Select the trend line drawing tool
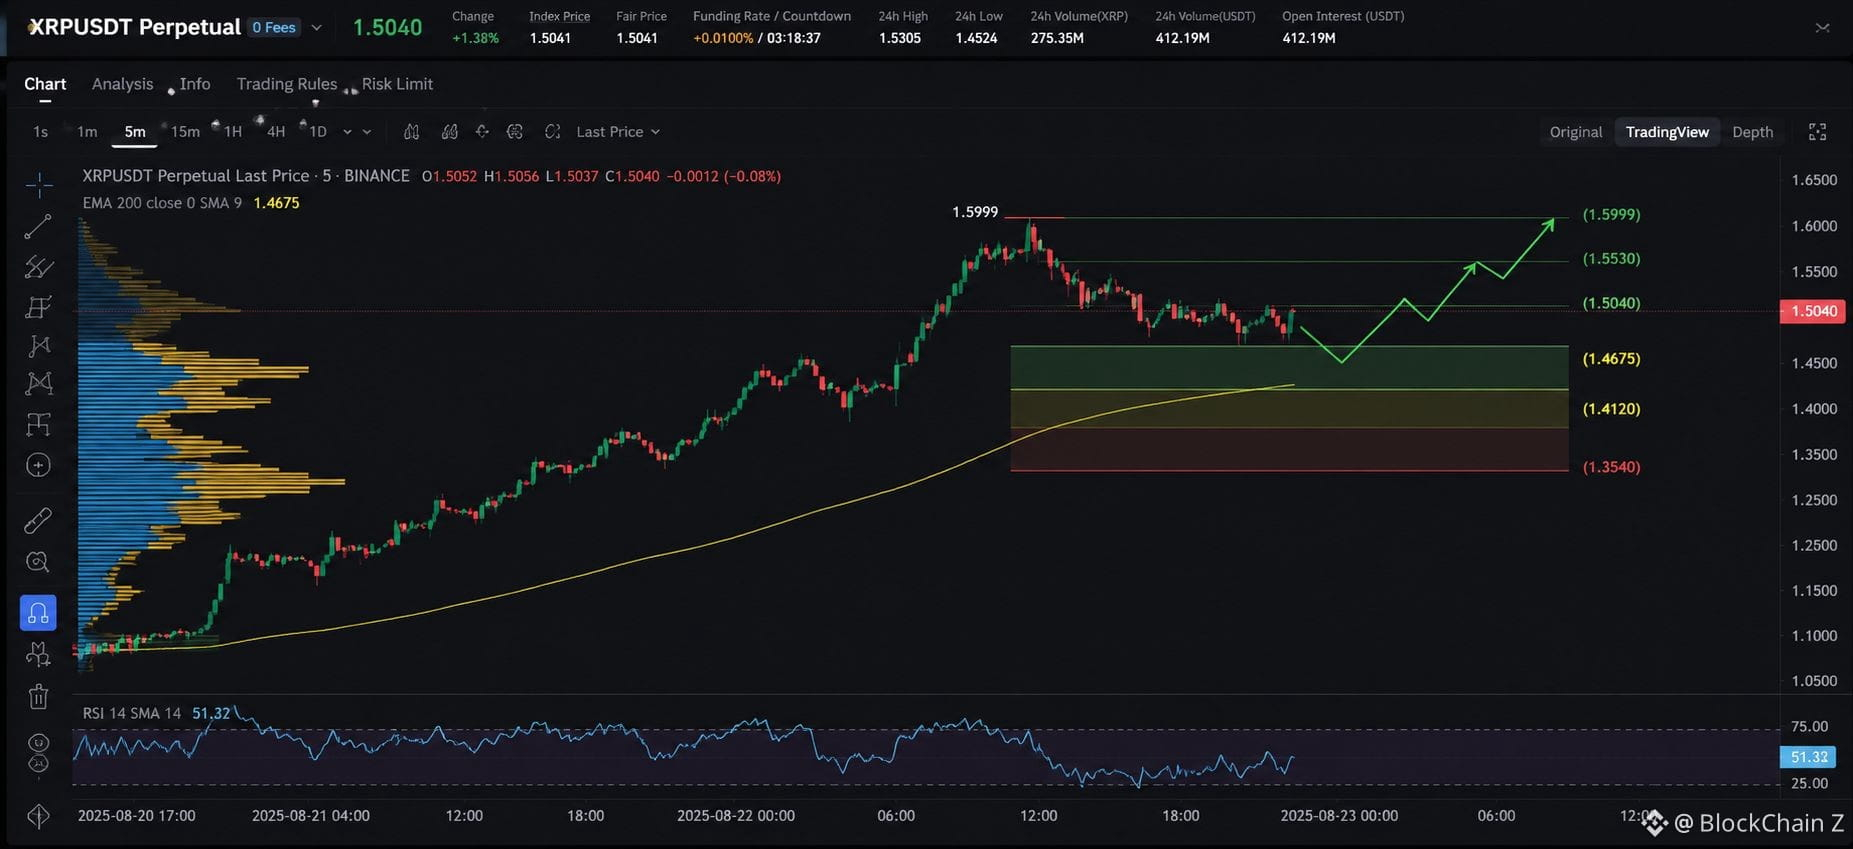This screenshot has width=1853, height=849. 38,227
